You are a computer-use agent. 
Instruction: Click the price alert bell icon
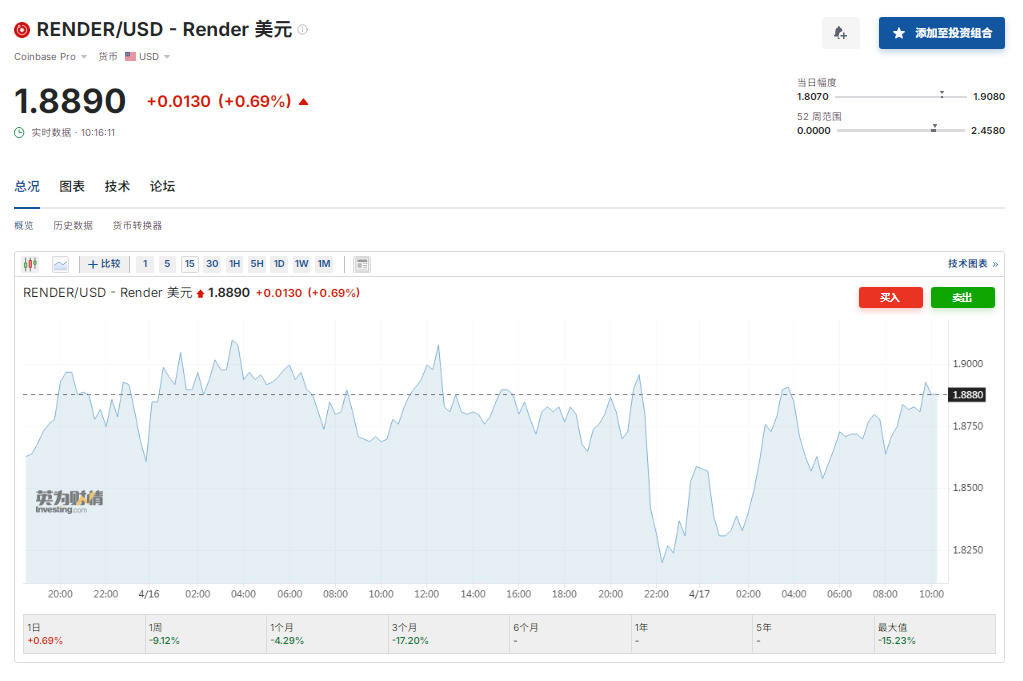point(840,33)
